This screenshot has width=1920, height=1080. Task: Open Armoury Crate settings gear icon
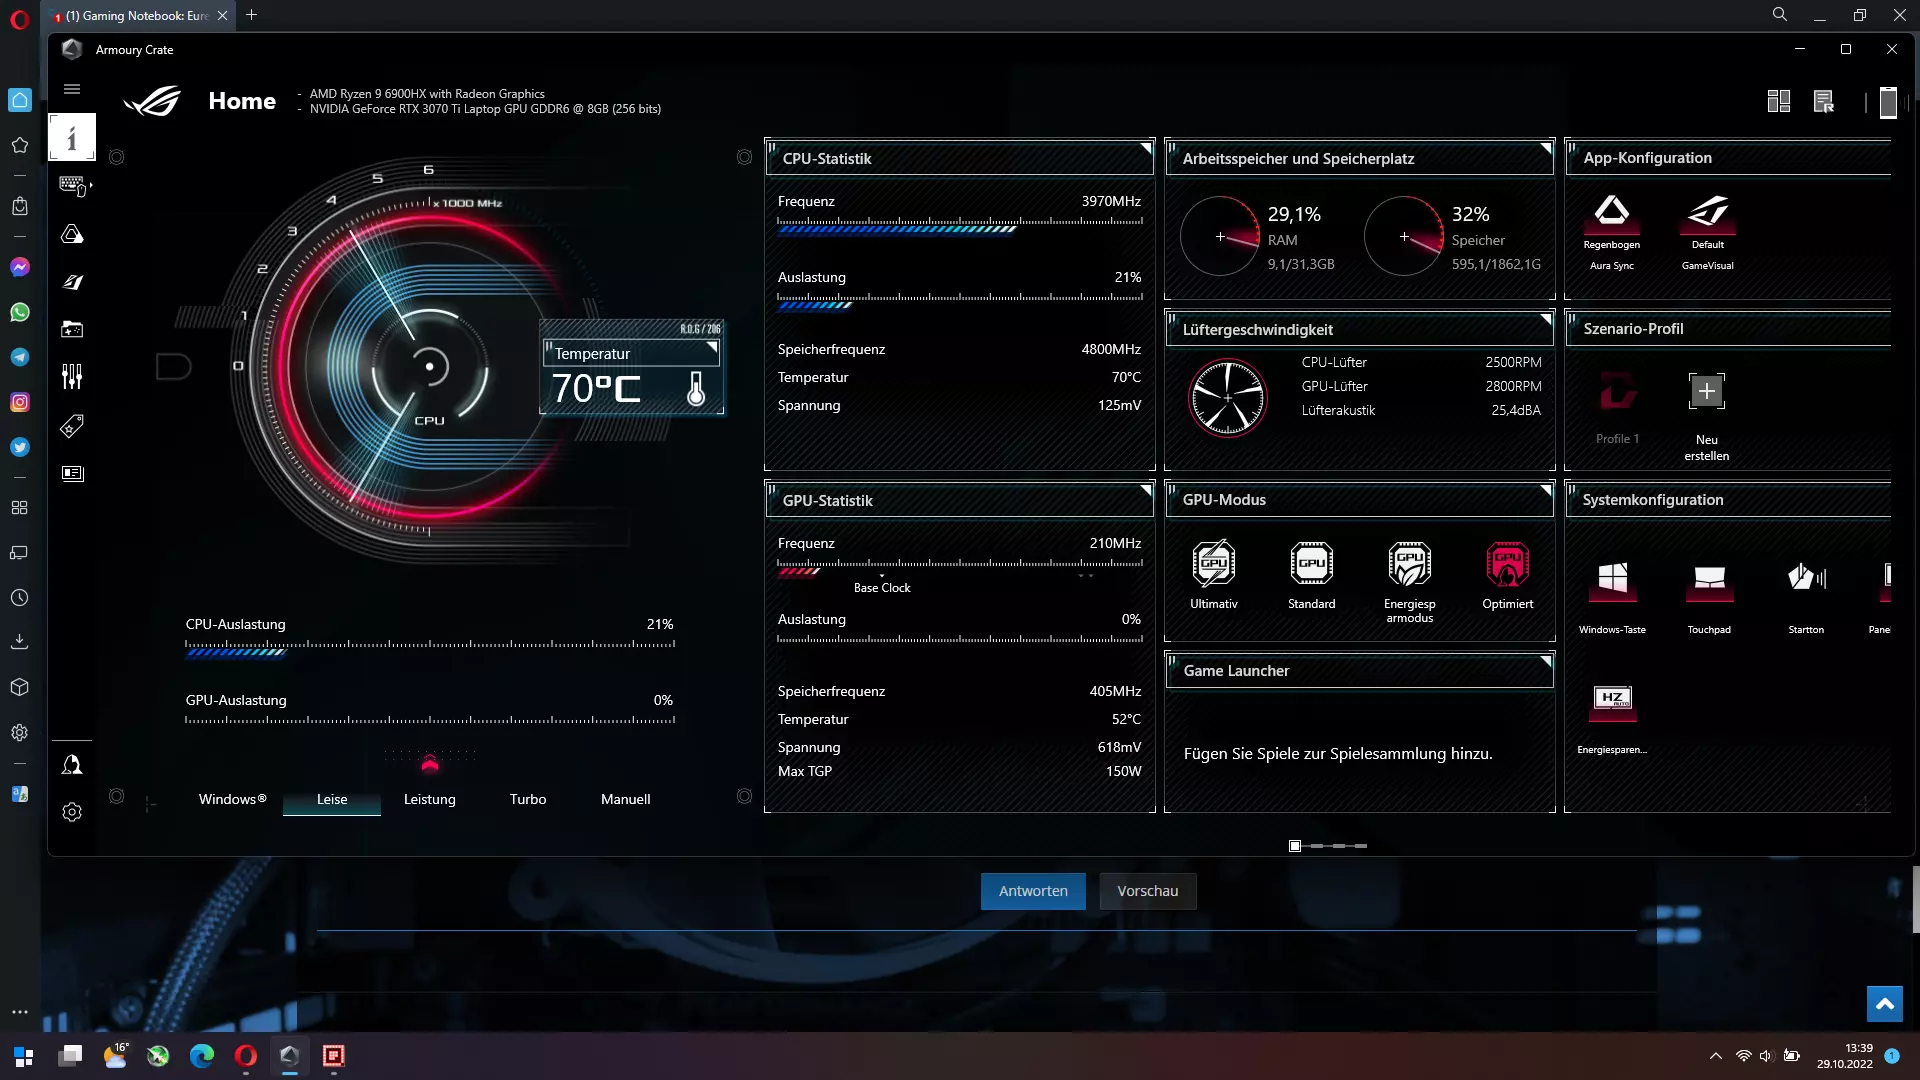tap(72, 812)
